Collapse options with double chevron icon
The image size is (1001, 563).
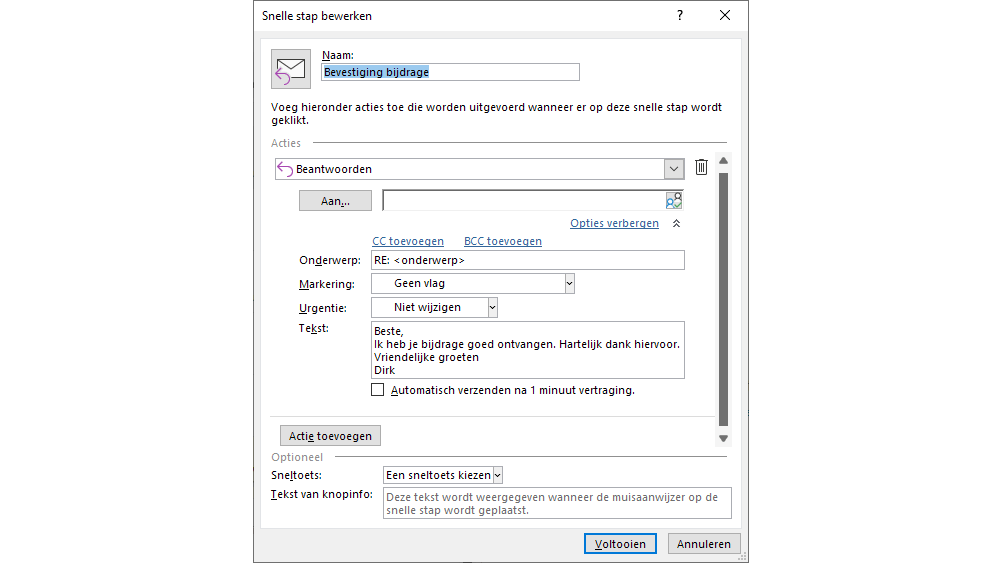[x=676, y=224]
